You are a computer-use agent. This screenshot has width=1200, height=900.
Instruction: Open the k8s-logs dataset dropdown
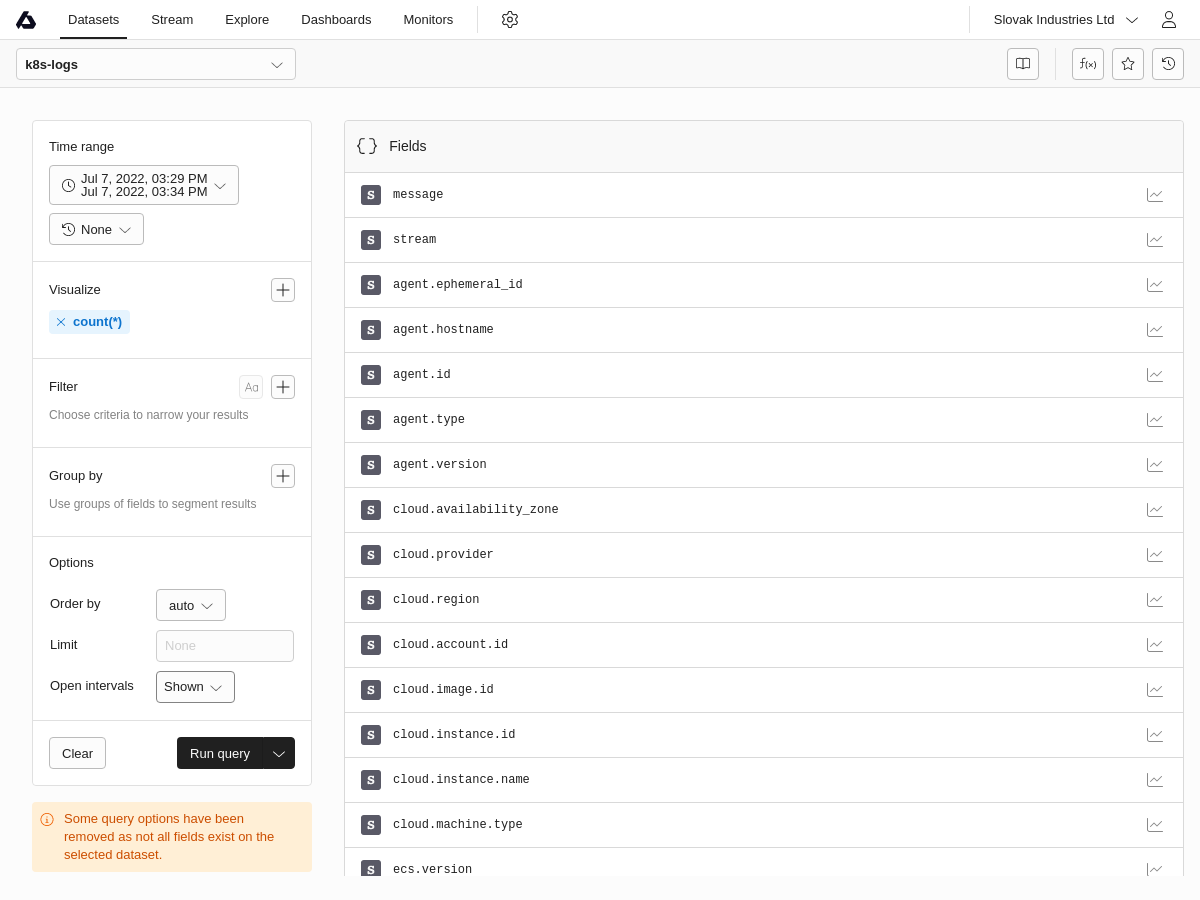tap(156, 64)
